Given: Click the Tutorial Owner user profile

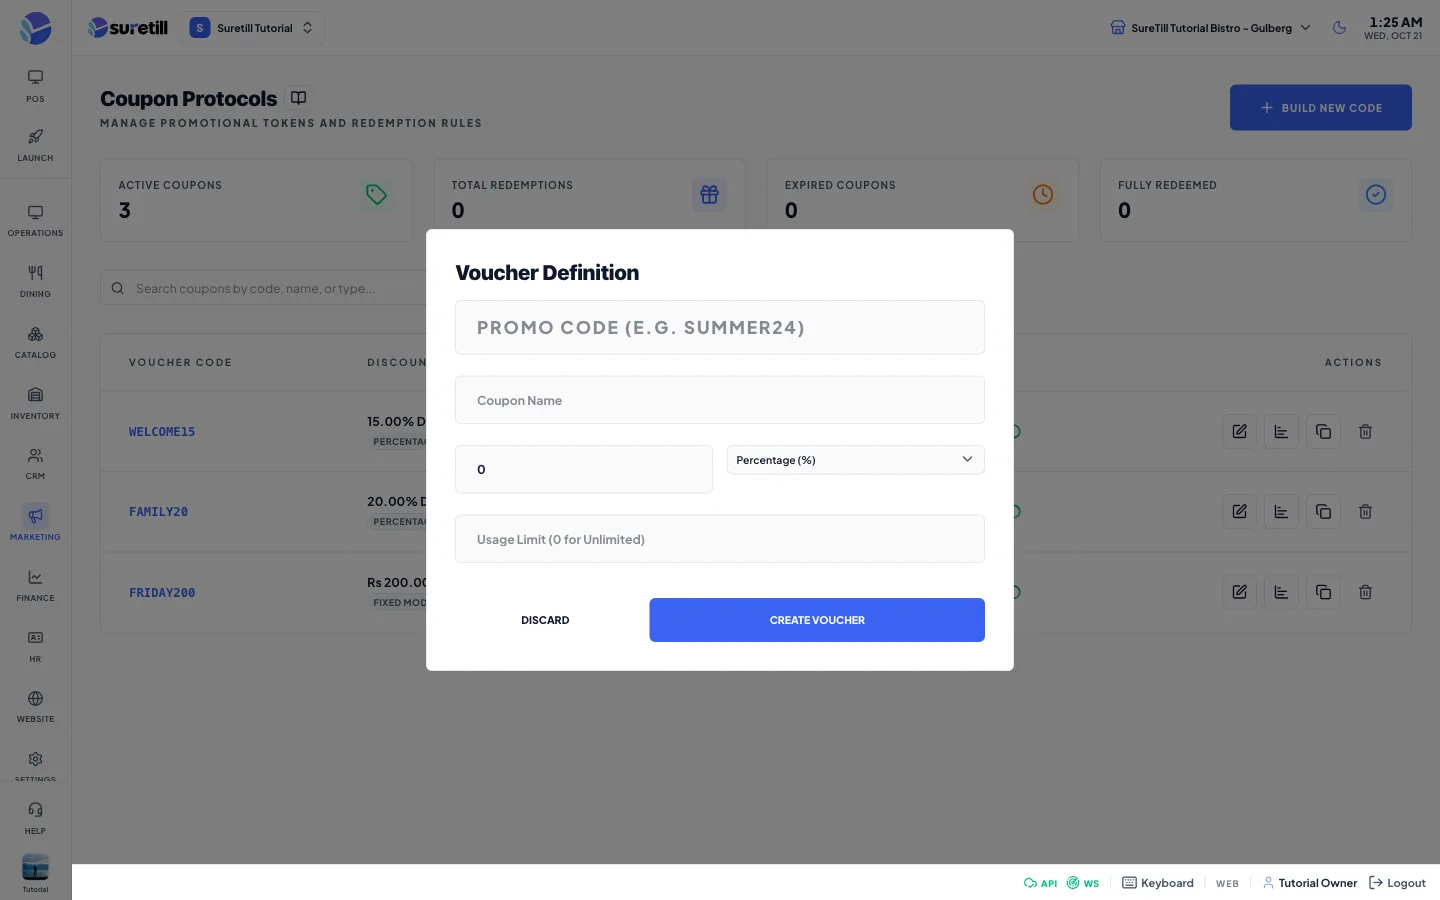Looking at the screenshot, I should [1309, 883].
